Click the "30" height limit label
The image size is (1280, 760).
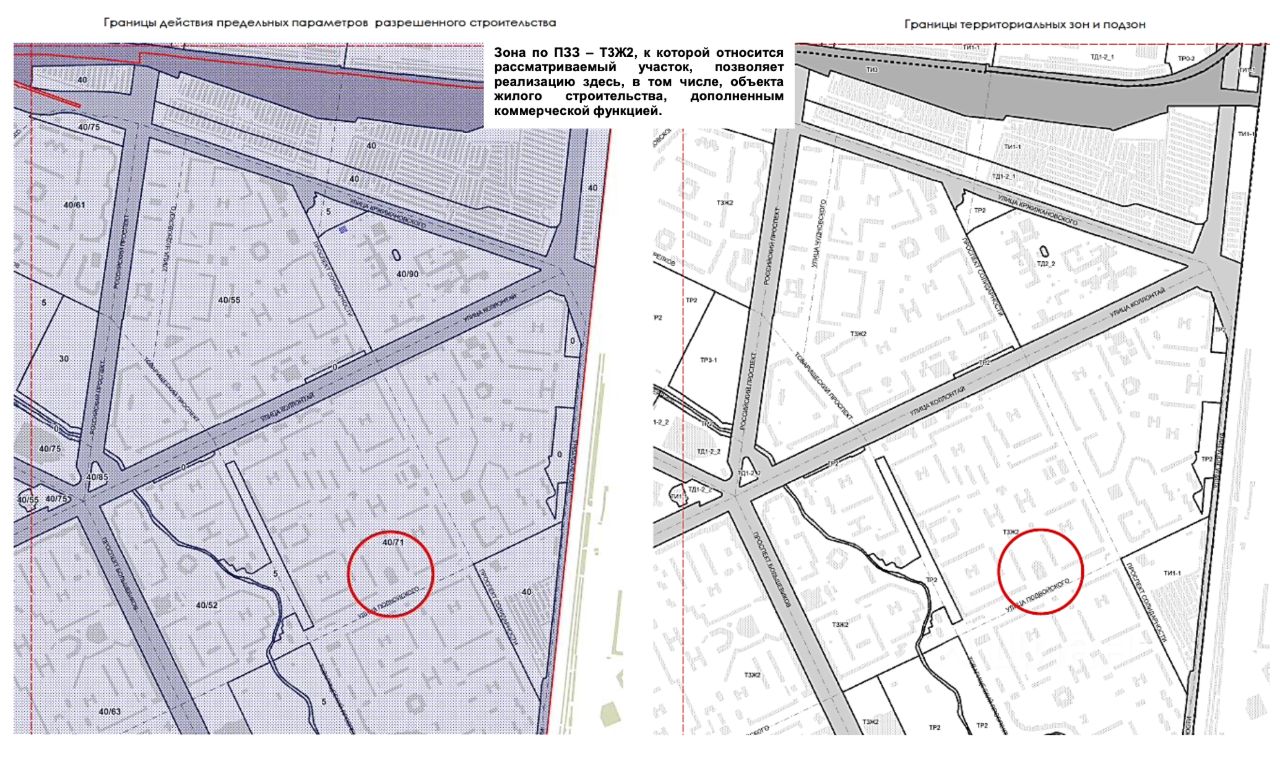[x=65, y=358]
